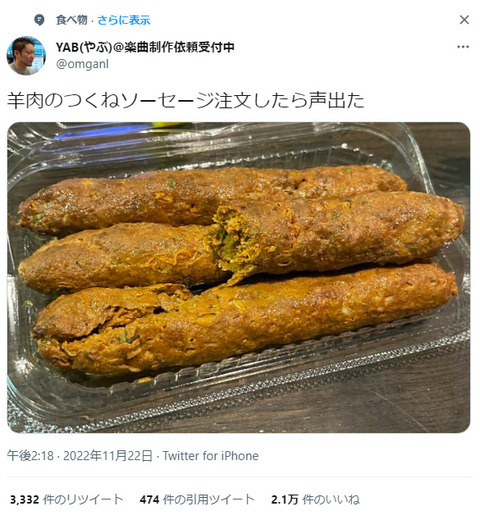View the 474 件の引用ツイート list
Screen dimensions: 480x520
point(197,499)
